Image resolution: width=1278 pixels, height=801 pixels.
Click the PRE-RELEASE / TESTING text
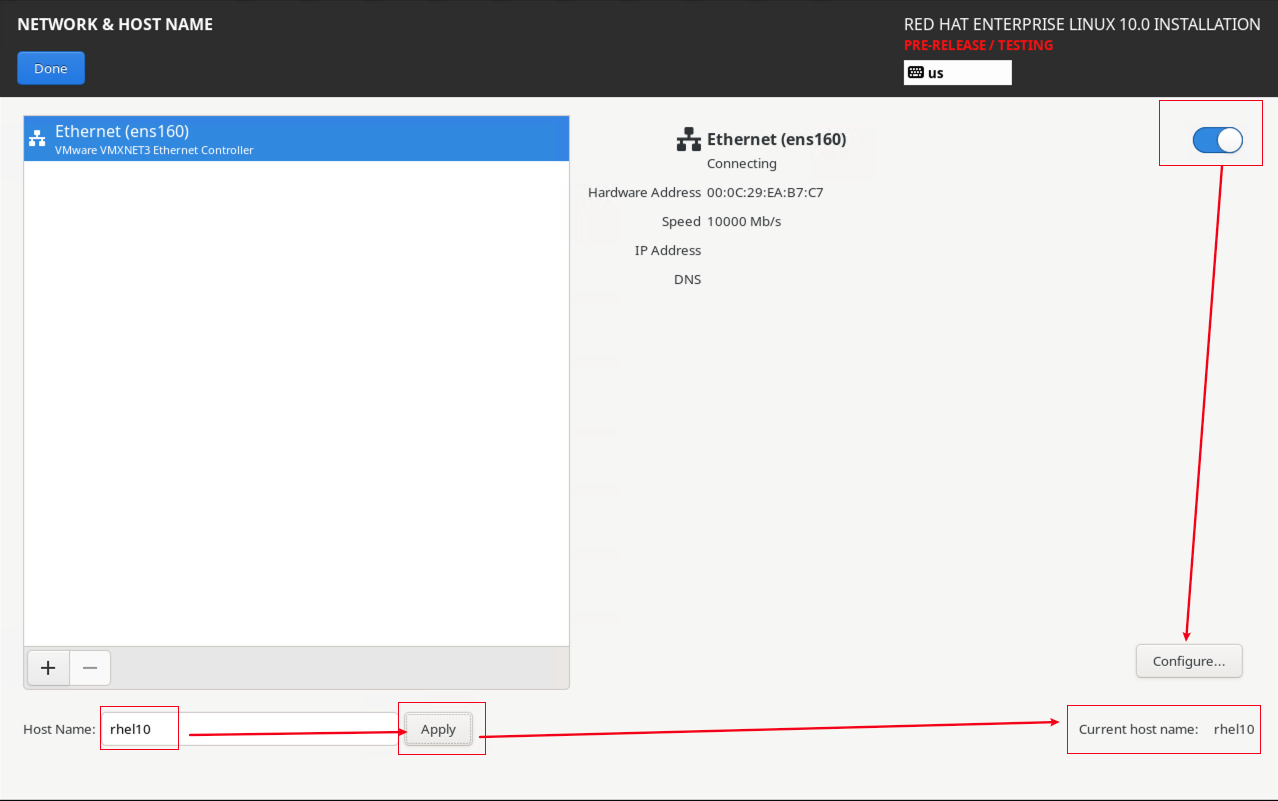(978, 45)
